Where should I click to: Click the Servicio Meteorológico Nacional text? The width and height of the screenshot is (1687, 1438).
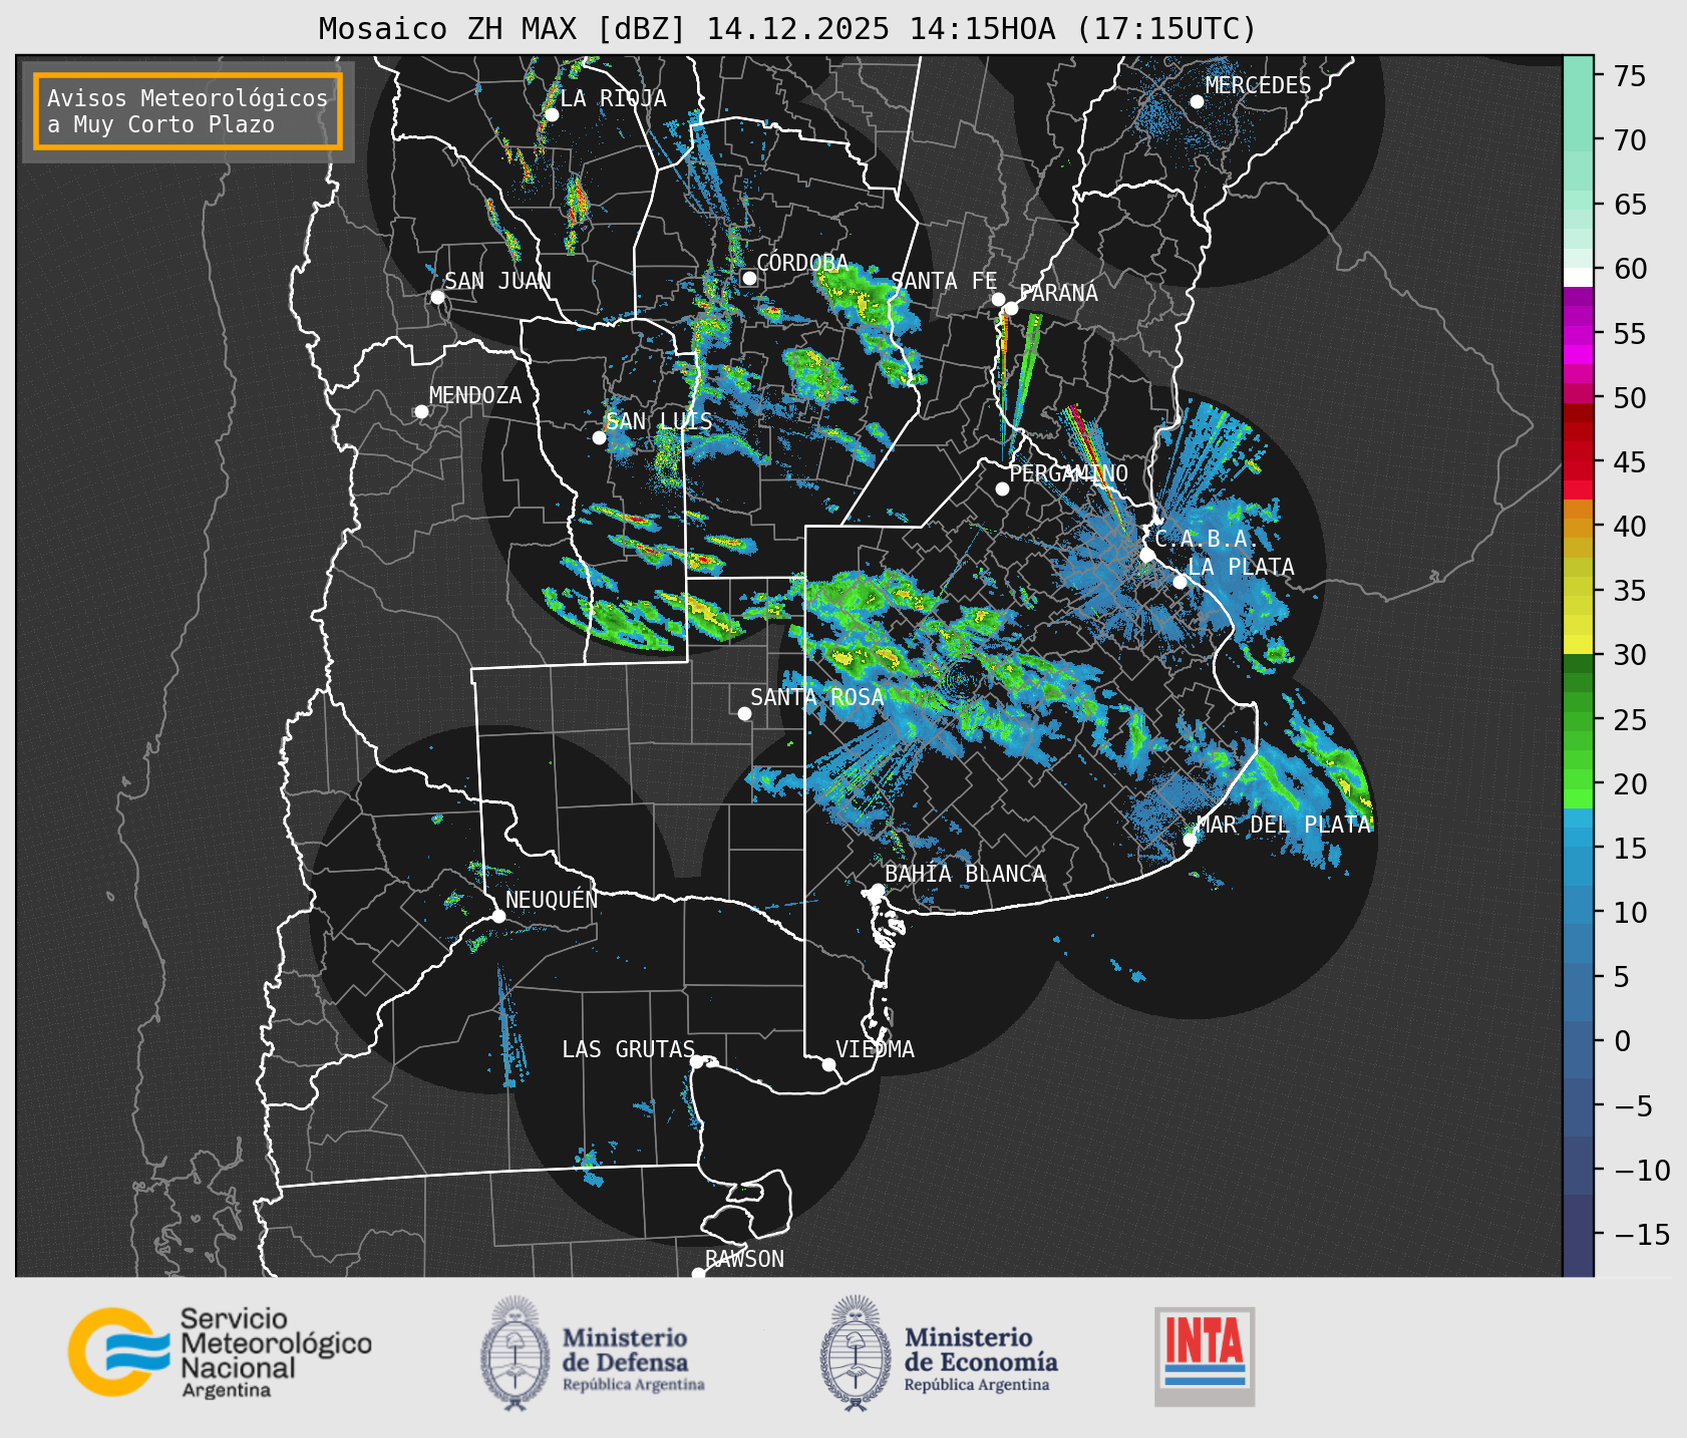pyautogui.click(x=276, y=1351)
